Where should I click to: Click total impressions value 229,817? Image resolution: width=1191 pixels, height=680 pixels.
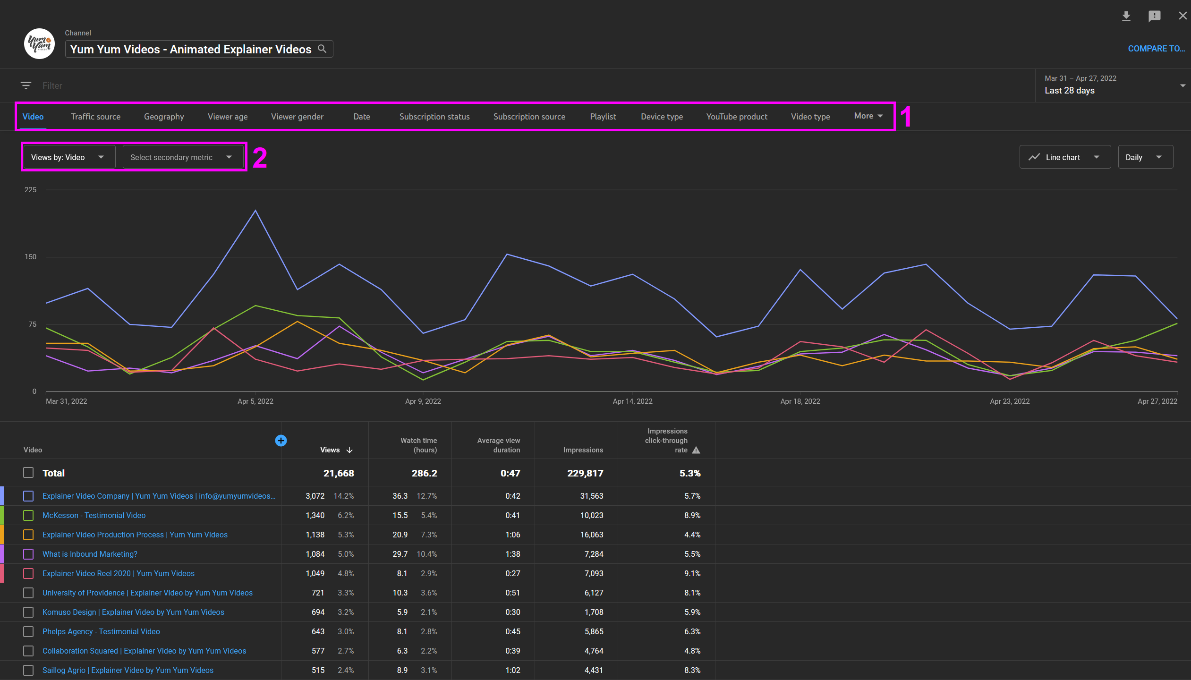[585, 473]
